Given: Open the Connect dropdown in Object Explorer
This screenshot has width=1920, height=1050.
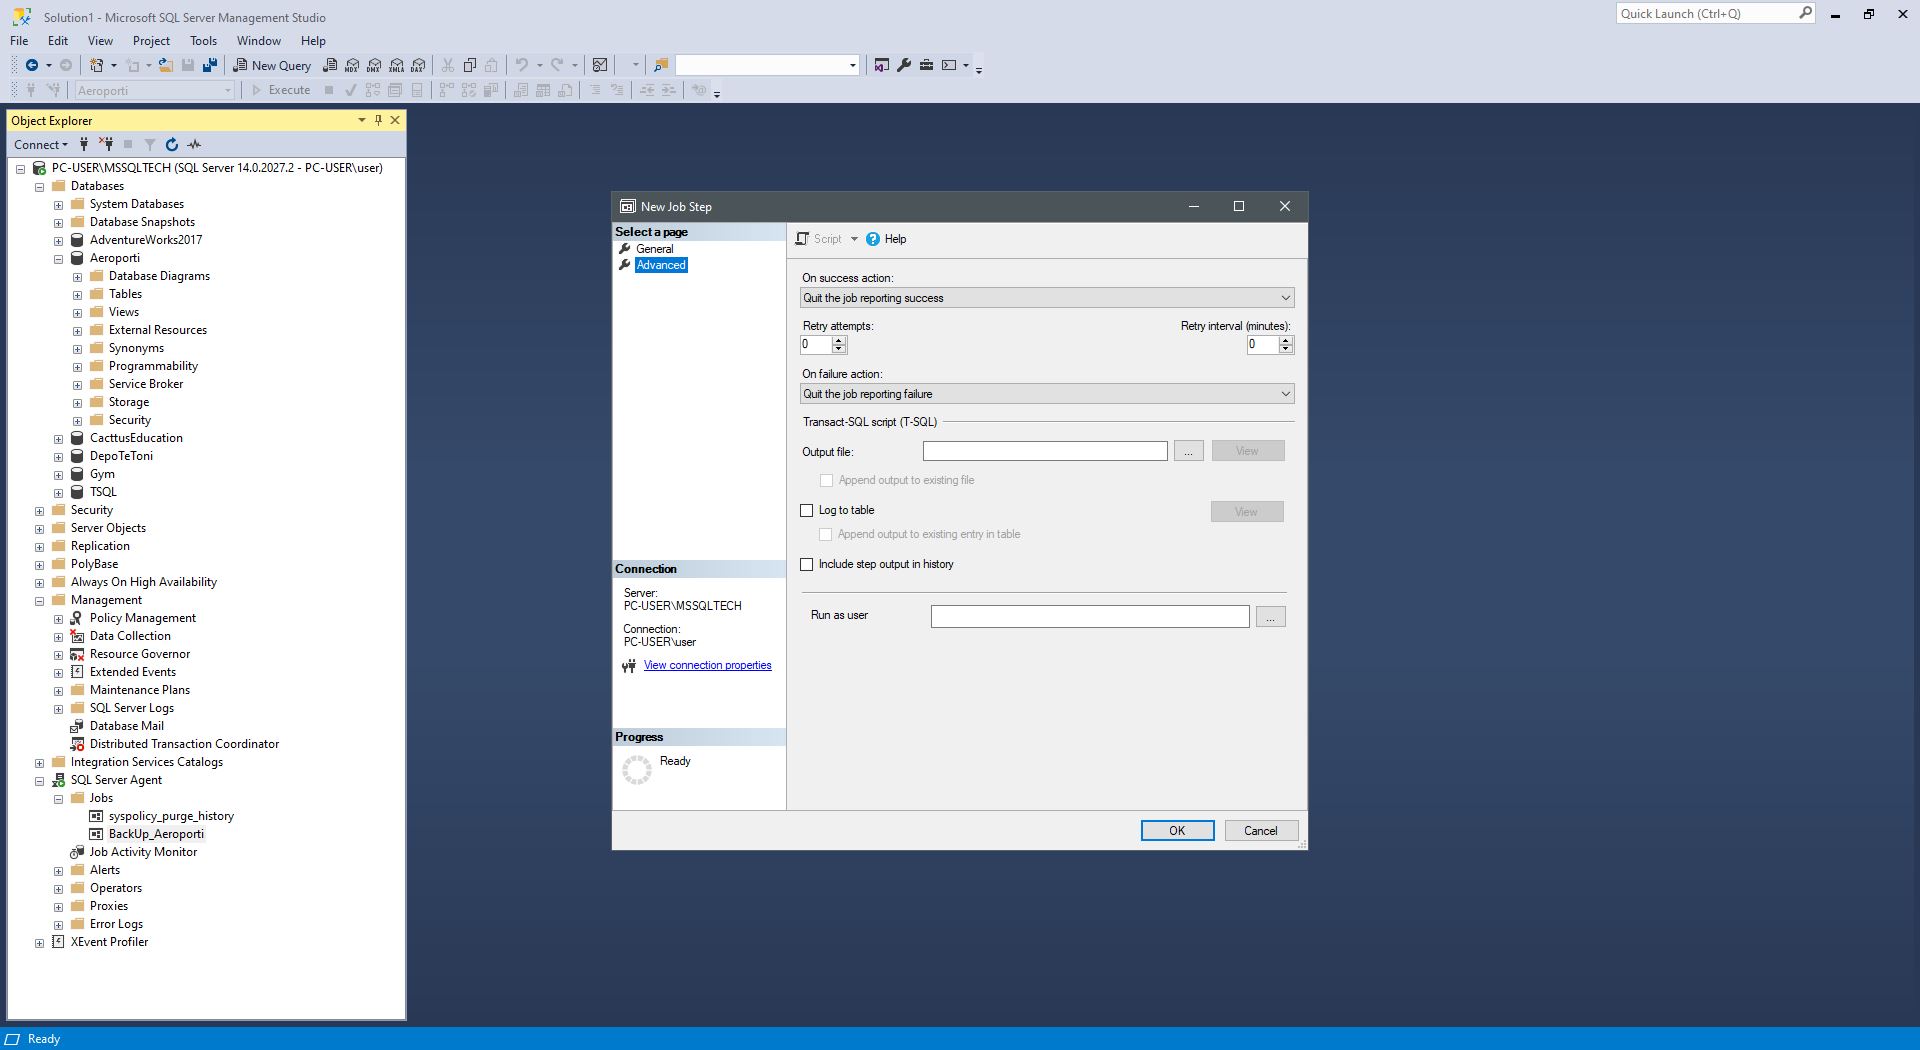Looking at the screenshot, I should click(41, 144).
